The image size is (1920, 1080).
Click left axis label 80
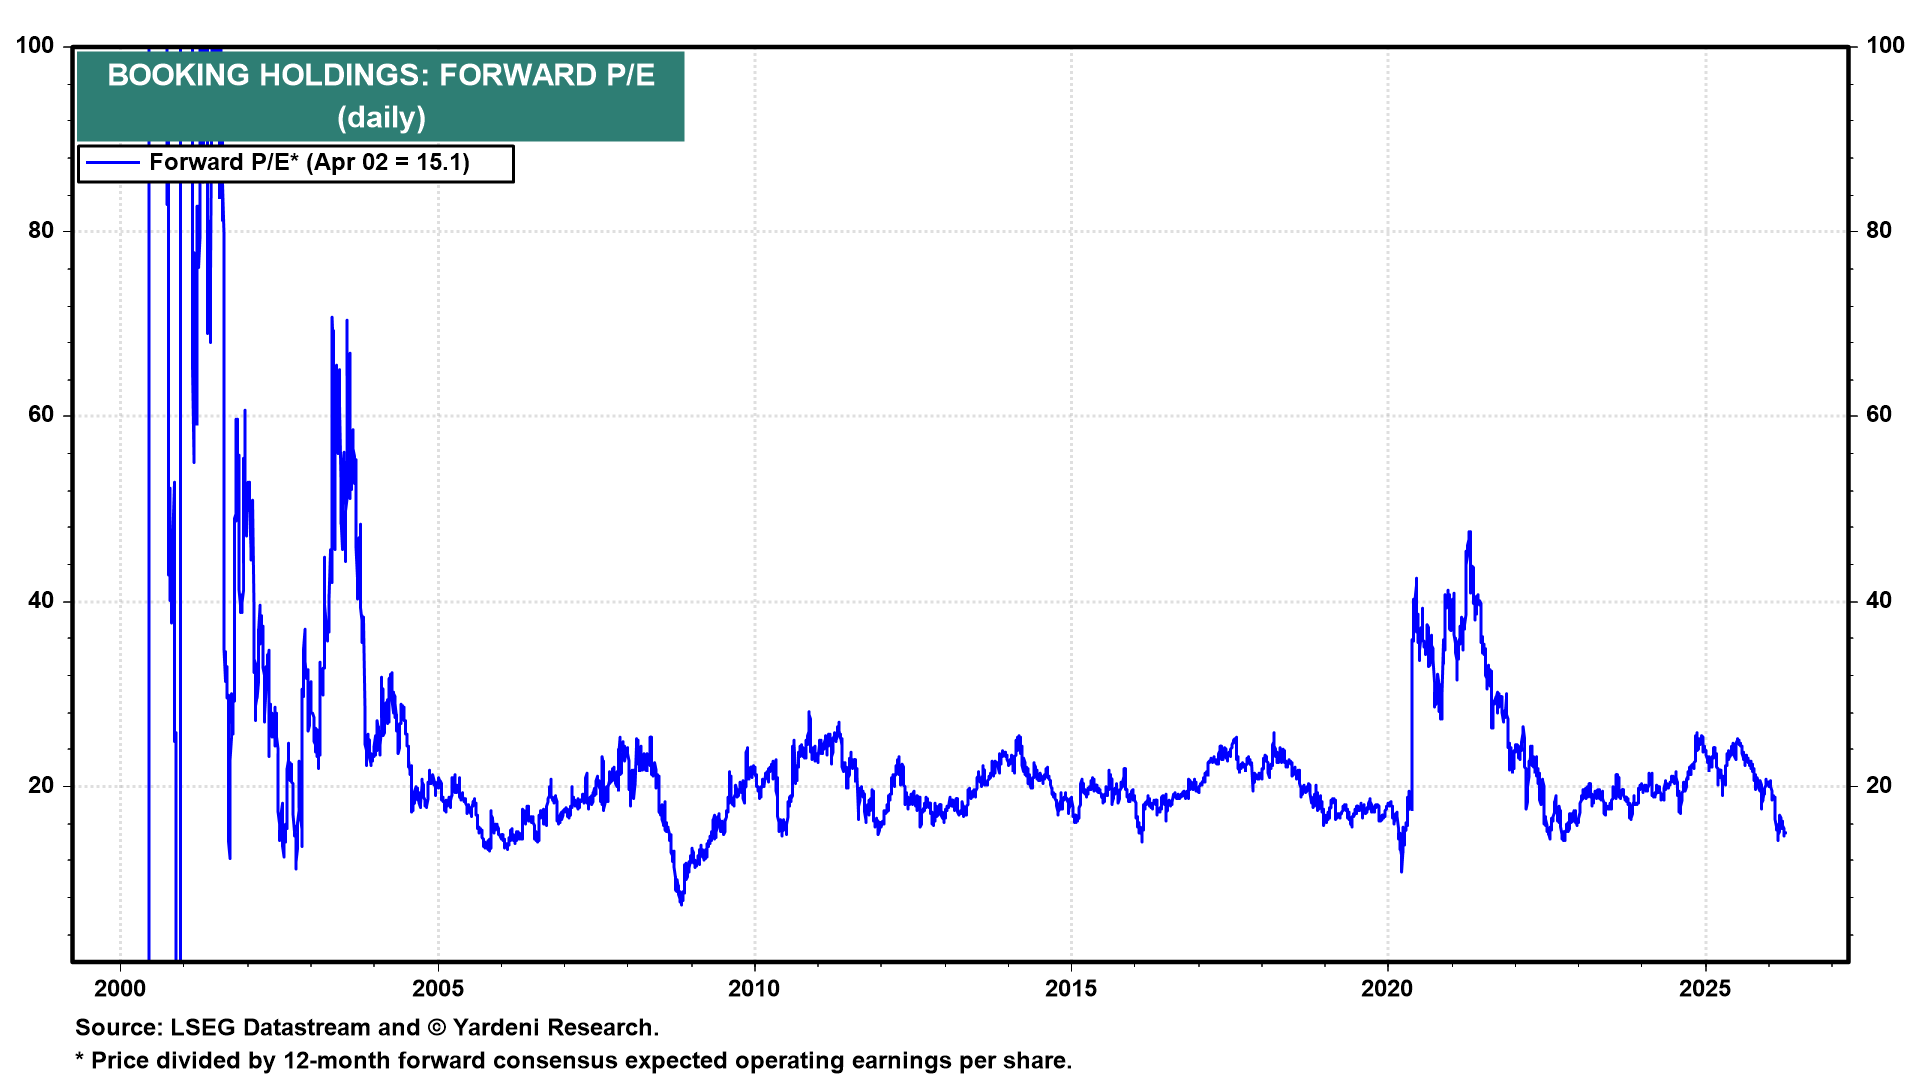pyautogui.click(x=41, y=230)
